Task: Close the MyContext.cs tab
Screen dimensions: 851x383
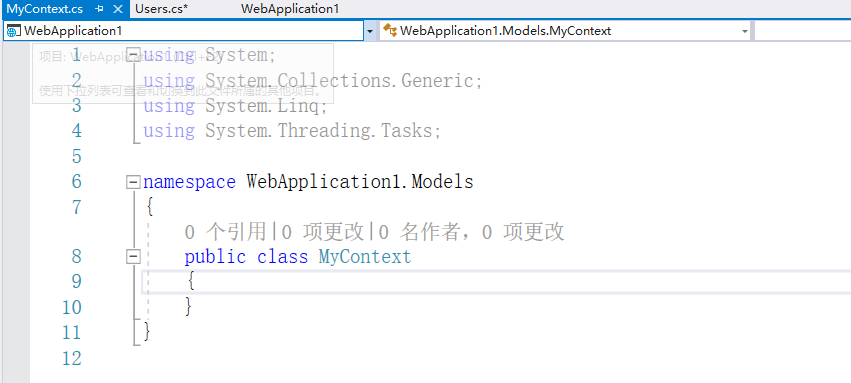Action: (x=118, y=9)
